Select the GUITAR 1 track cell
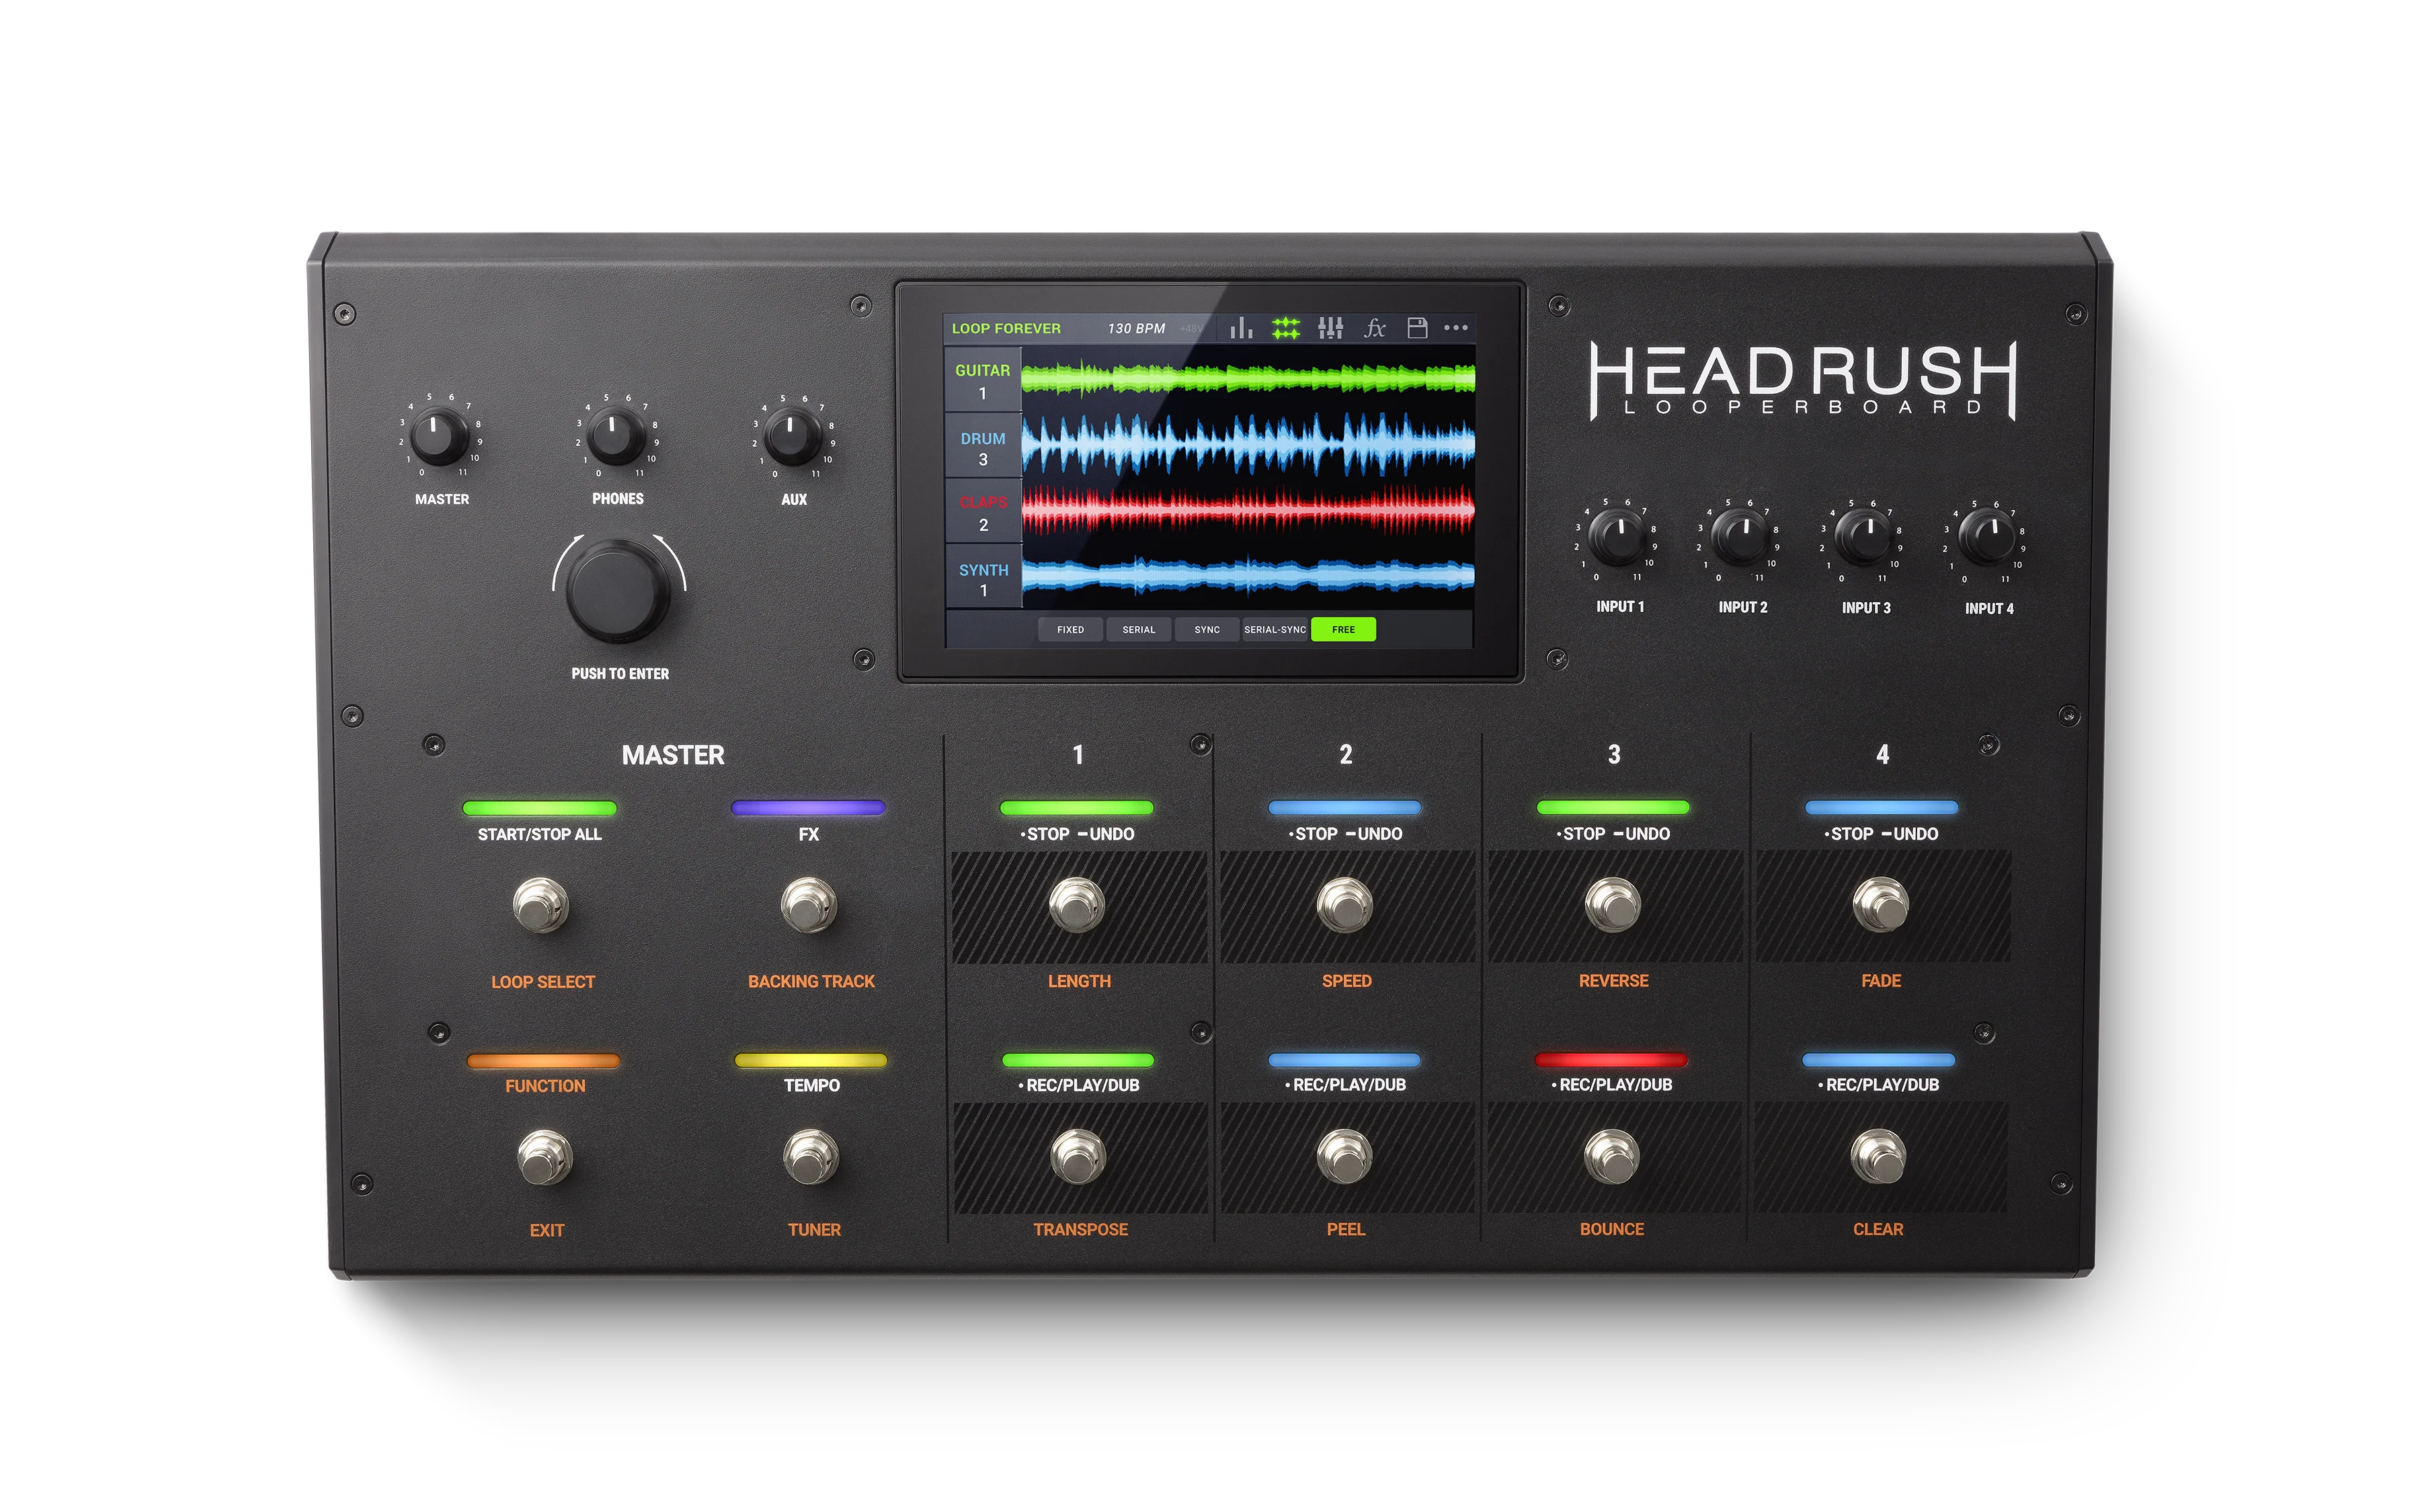Image resolution: width=2420 pixels, height=1512 pixels. tap(983, 380)
